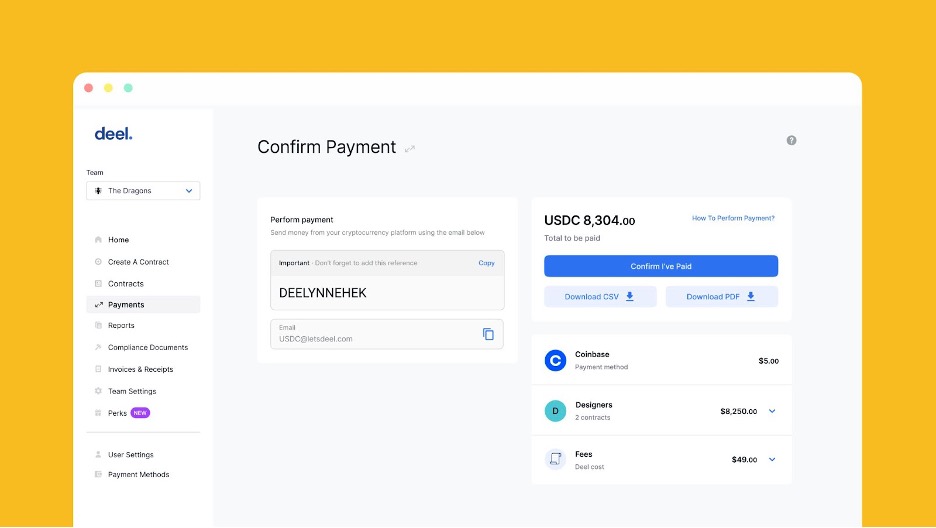This screenshot has height=528, width=936.
Task: Click Download PDF button
Action: [722, 297]
